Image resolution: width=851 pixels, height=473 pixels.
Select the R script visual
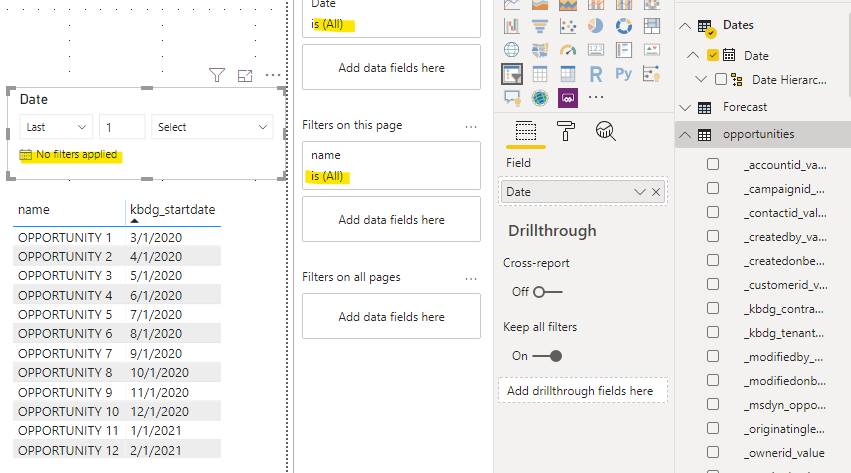click(595, 74)
